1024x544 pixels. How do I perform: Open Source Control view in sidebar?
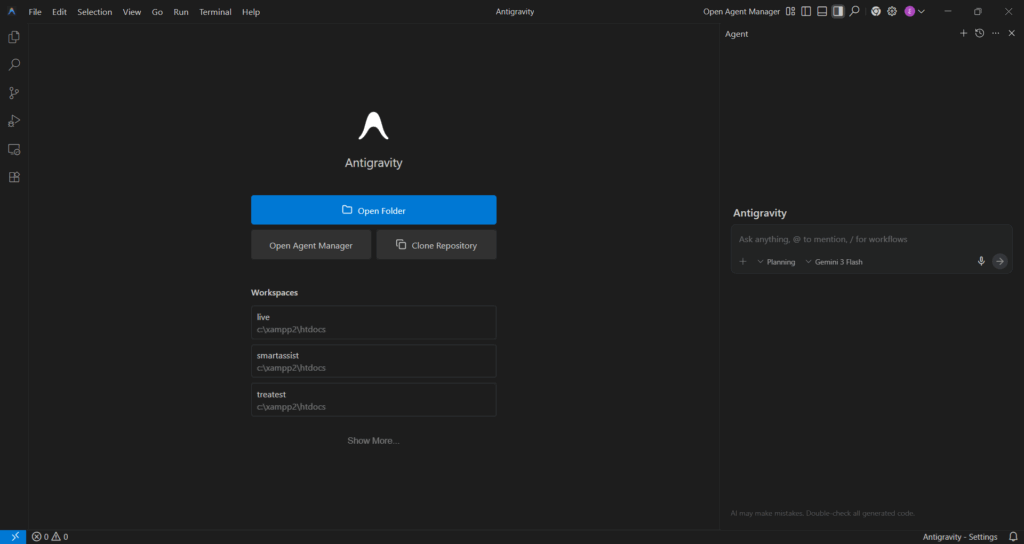(x=14, y=93)
